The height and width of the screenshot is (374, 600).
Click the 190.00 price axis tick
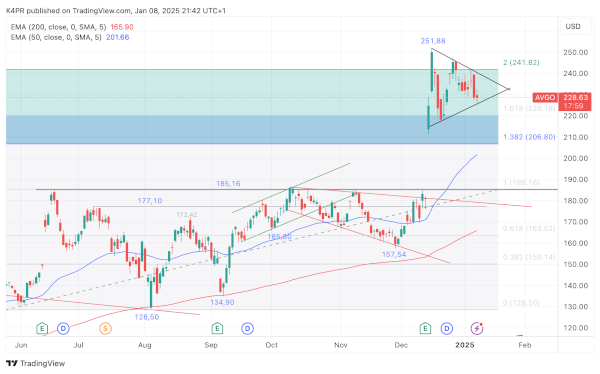(x=576, y=179)
